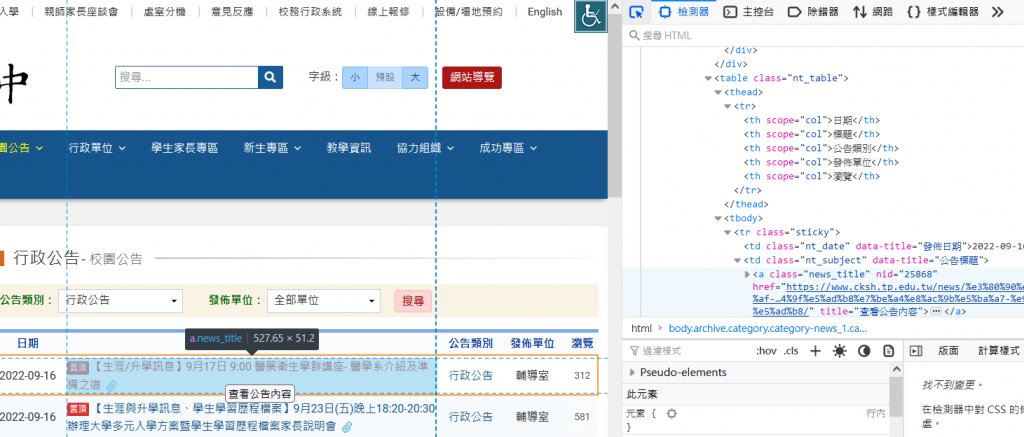Toggle light color scheme simulation sun icon

click(839, 351)
